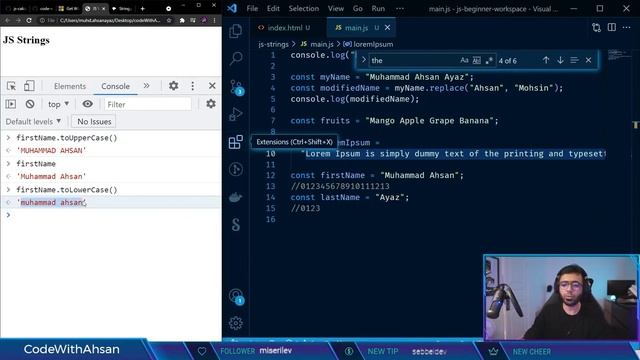640x360 pixels.
Task: Open the Run menu
Action: pos(378,8)
